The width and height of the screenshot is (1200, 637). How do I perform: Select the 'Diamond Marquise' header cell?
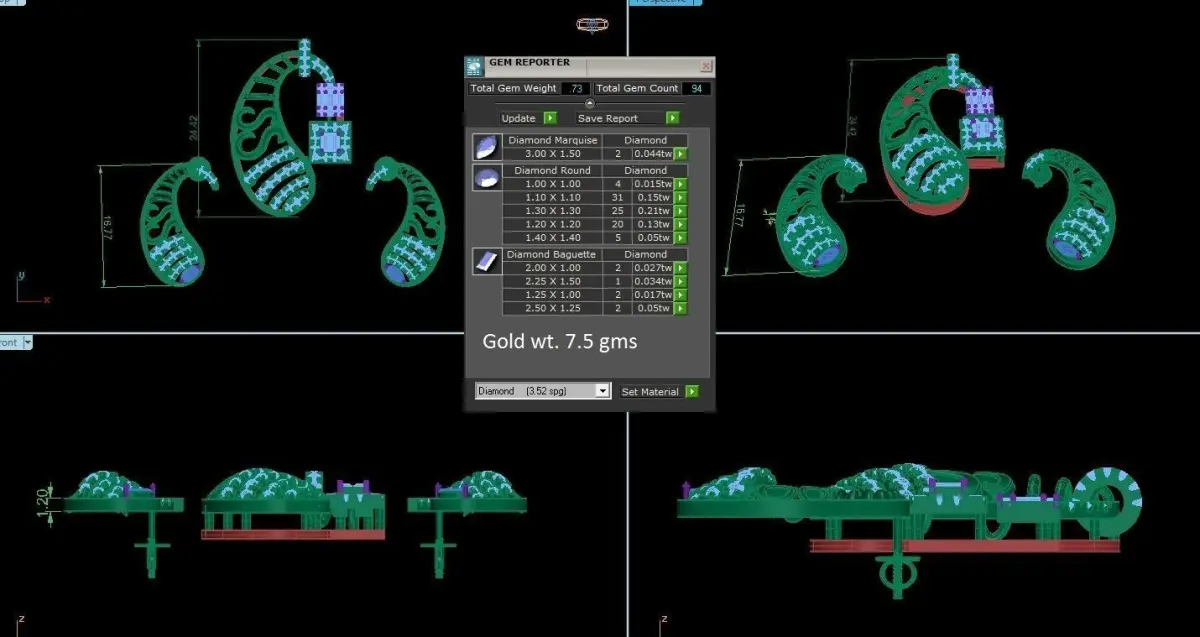coord(552,141)
